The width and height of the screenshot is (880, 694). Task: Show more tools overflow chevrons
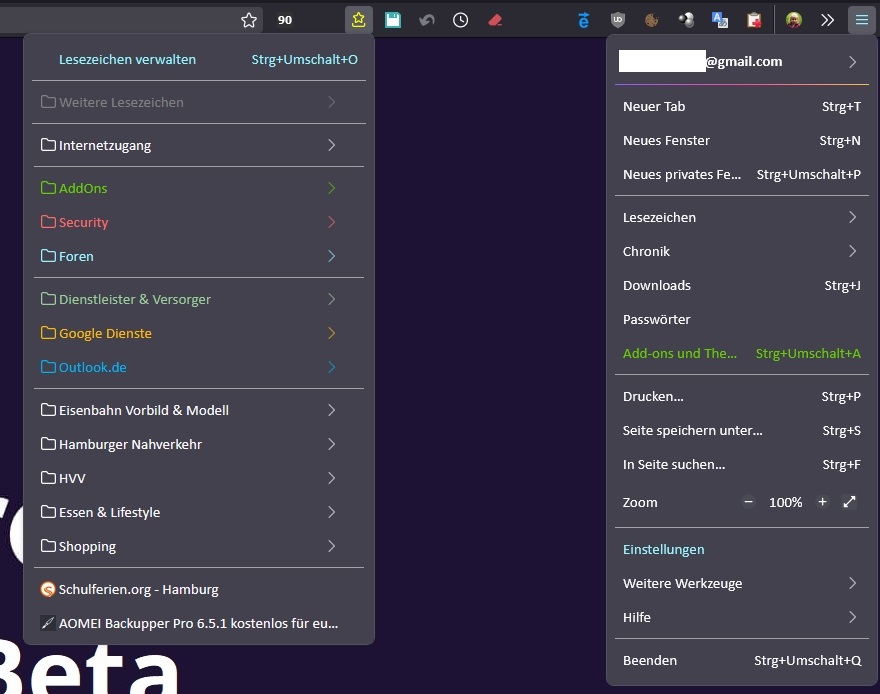(827, 20)
